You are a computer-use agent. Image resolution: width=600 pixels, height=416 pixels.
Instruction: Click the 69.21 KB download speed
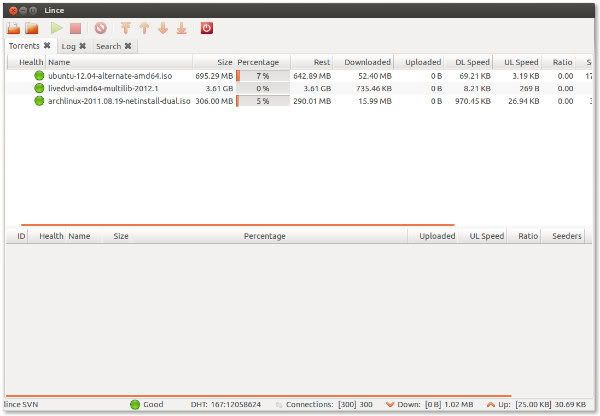475,76
